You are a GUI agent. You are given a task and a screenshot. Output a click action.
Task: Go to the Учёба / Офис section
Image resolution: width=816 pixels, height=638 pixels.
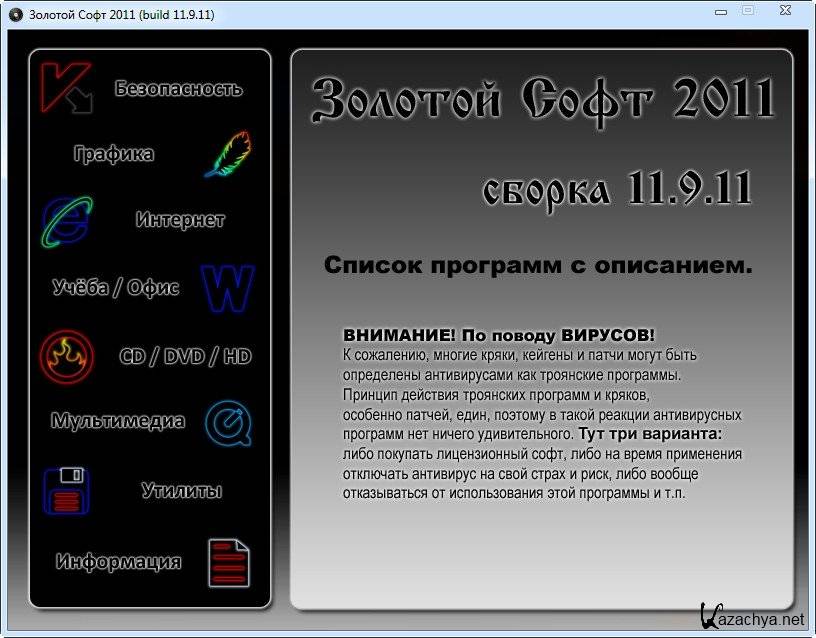pyautogui.click(x=116, y=288)
